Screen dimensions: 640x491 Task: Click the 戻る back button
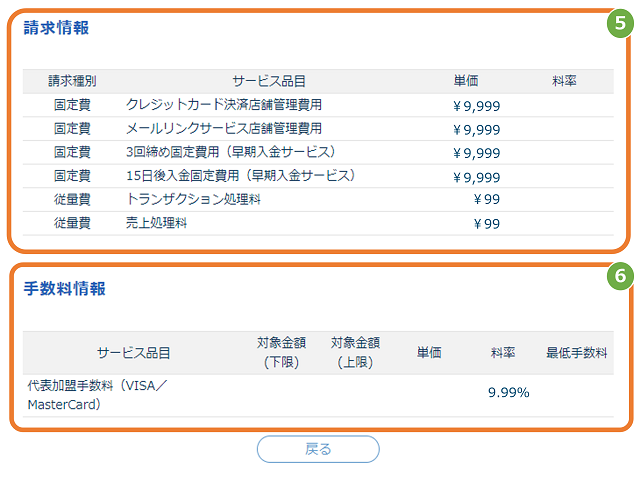click(x=318, y=449)
